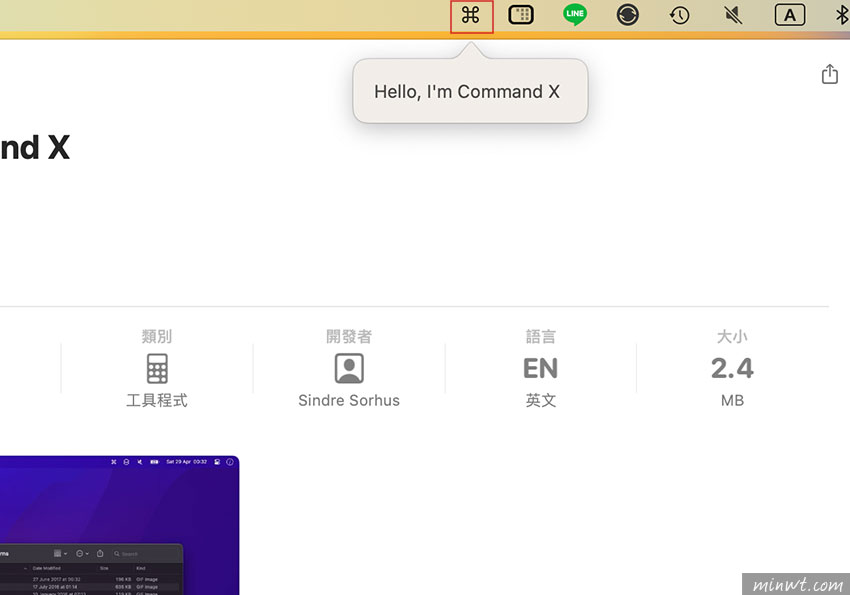
Task: Click the 開發者 heading
Action: (349, 337)
